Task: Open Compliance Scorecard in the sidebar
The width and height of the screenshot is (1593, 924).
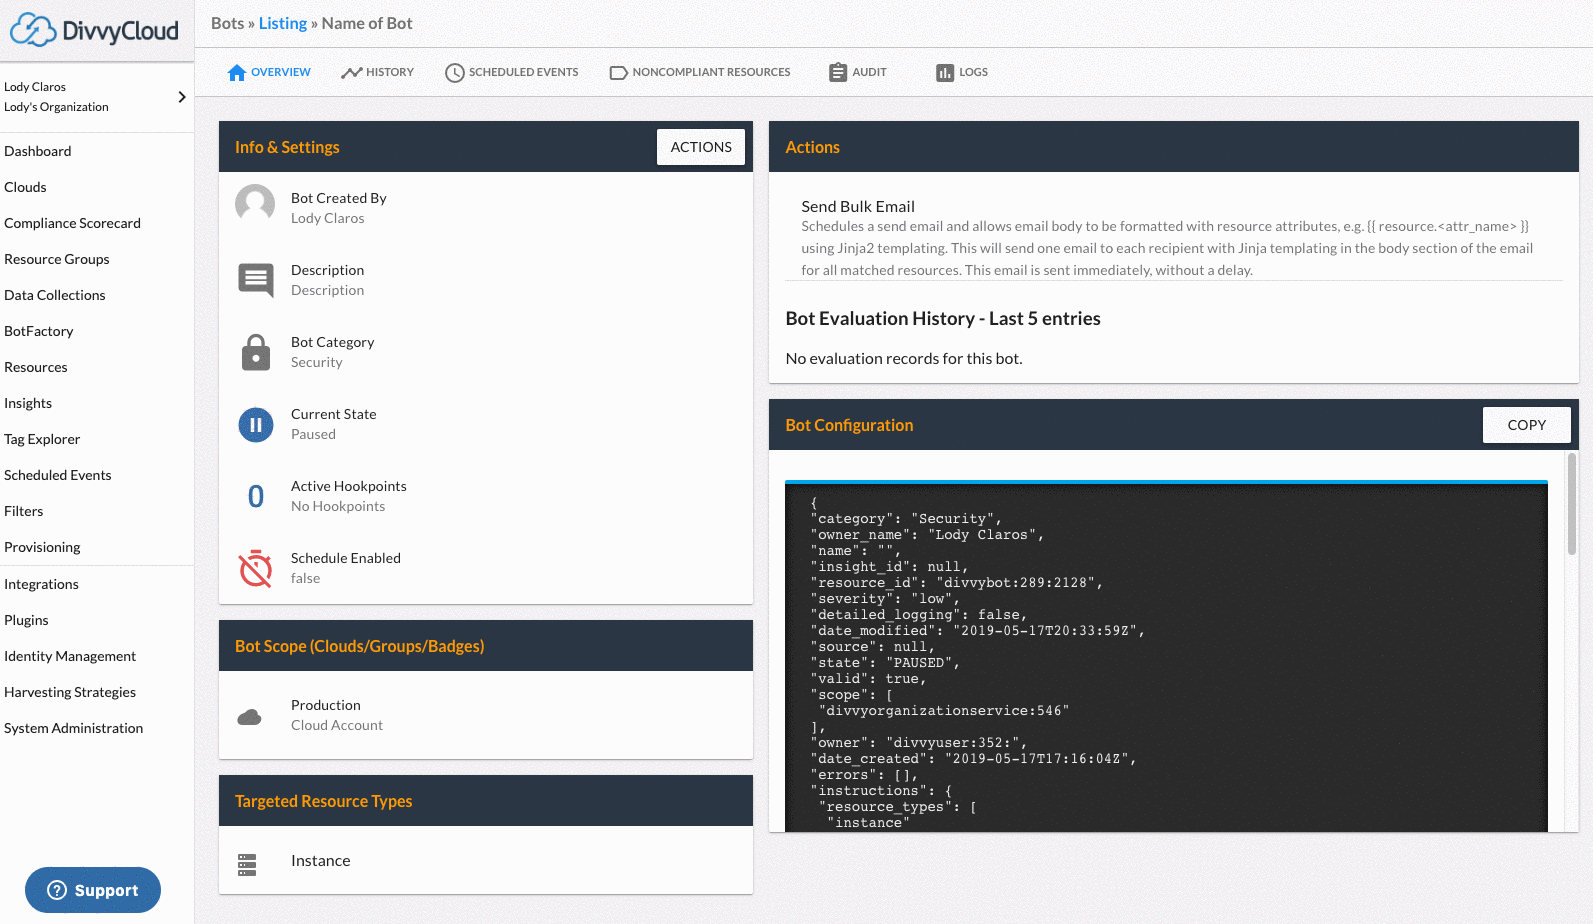Action: point(72,223)
